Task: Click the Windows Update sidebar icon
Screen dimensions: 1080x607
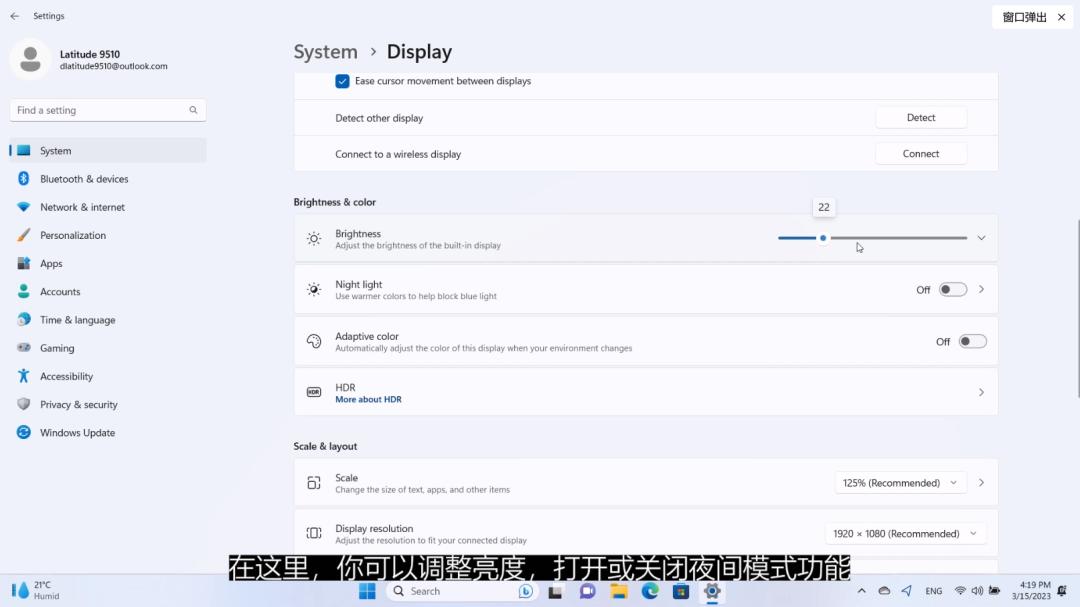Action: (23, 433)
